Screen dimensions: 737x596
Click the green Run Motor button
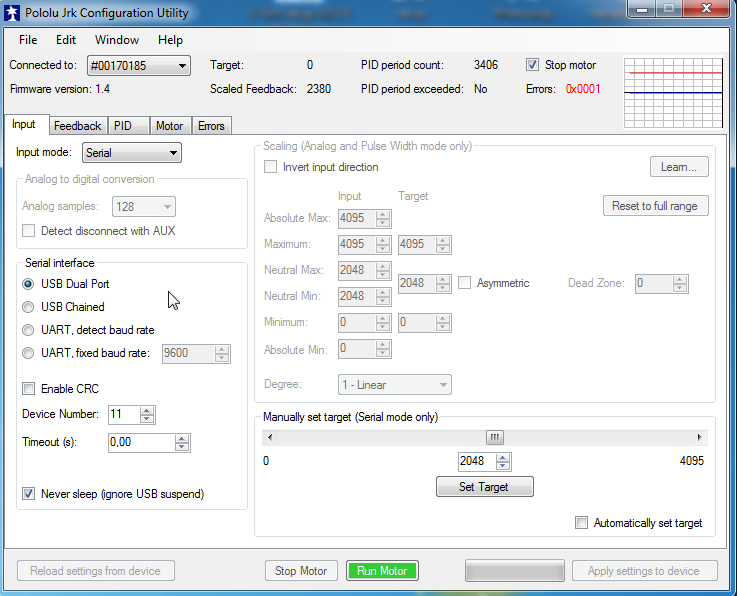pos(382,571)
